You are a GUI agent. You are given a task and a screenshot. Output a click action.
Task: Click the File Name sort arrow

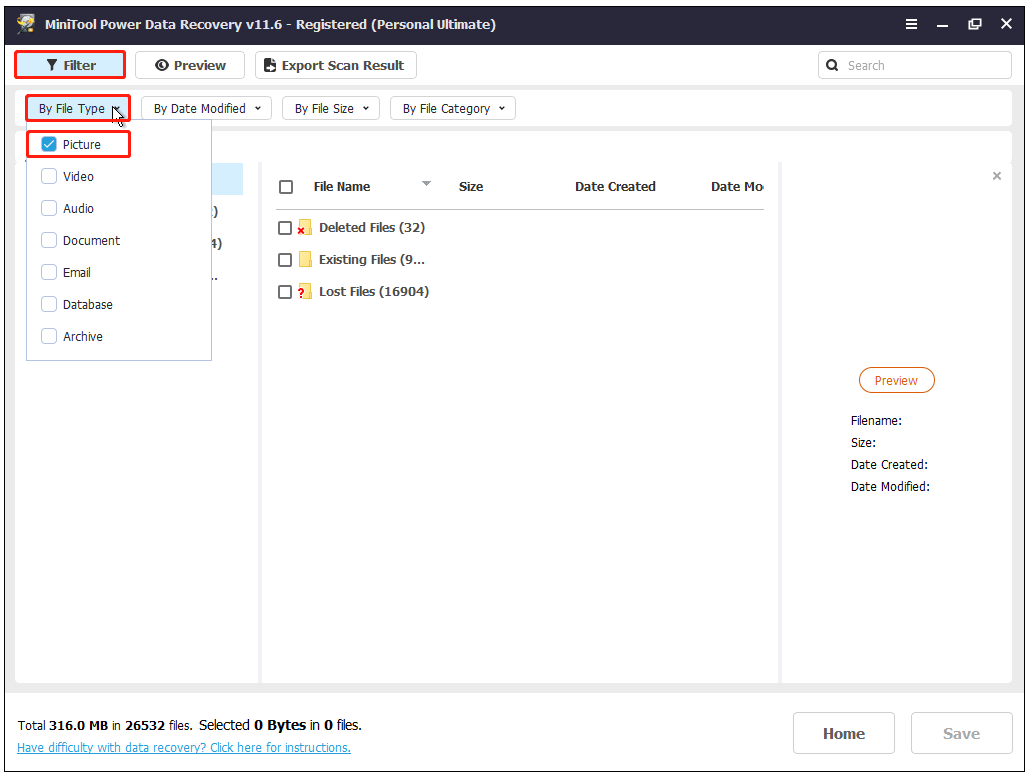pos(426,184)
